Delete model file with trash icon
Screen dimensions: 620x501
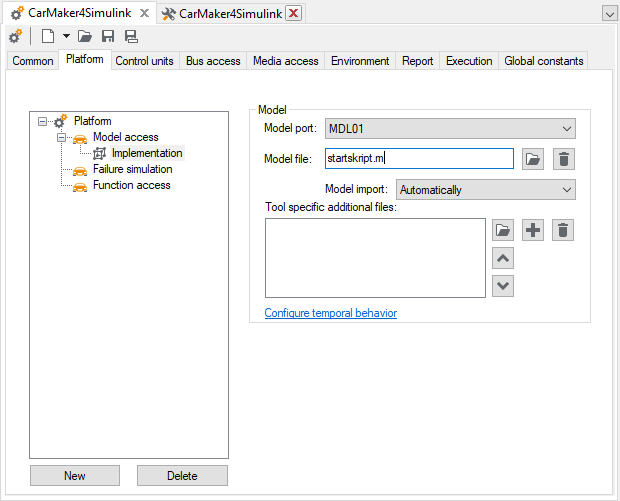pyautogui.click(x=564, y=159)
